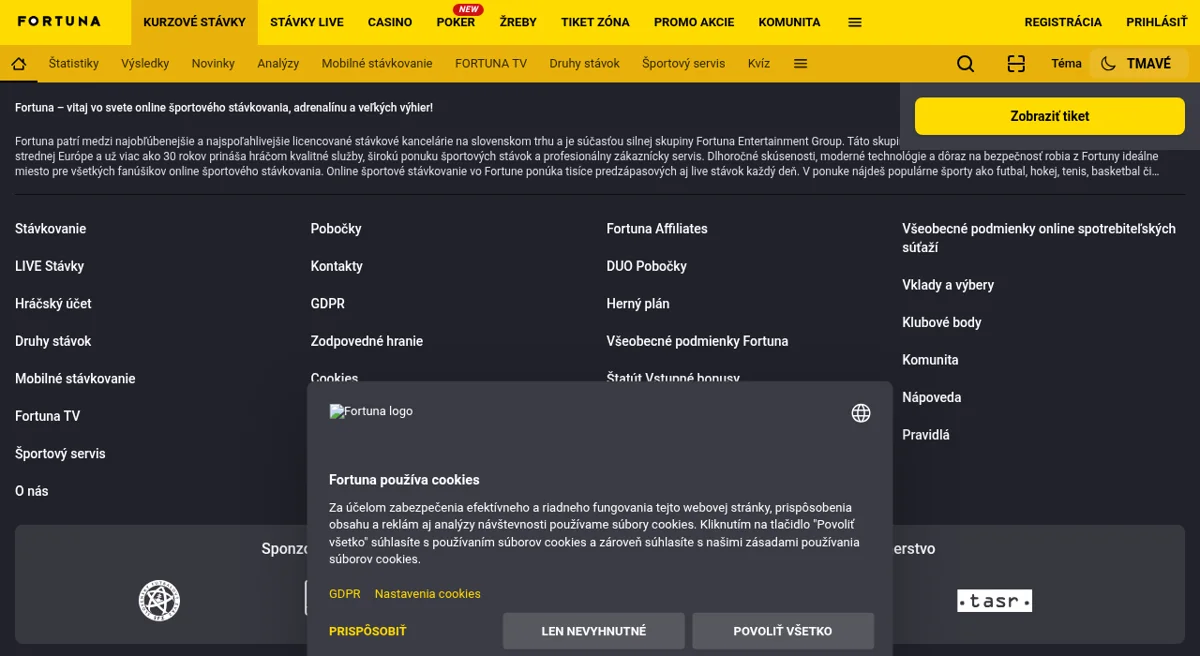
Task: Open the KOMUNITA tab in header
Action: point(789,22)
